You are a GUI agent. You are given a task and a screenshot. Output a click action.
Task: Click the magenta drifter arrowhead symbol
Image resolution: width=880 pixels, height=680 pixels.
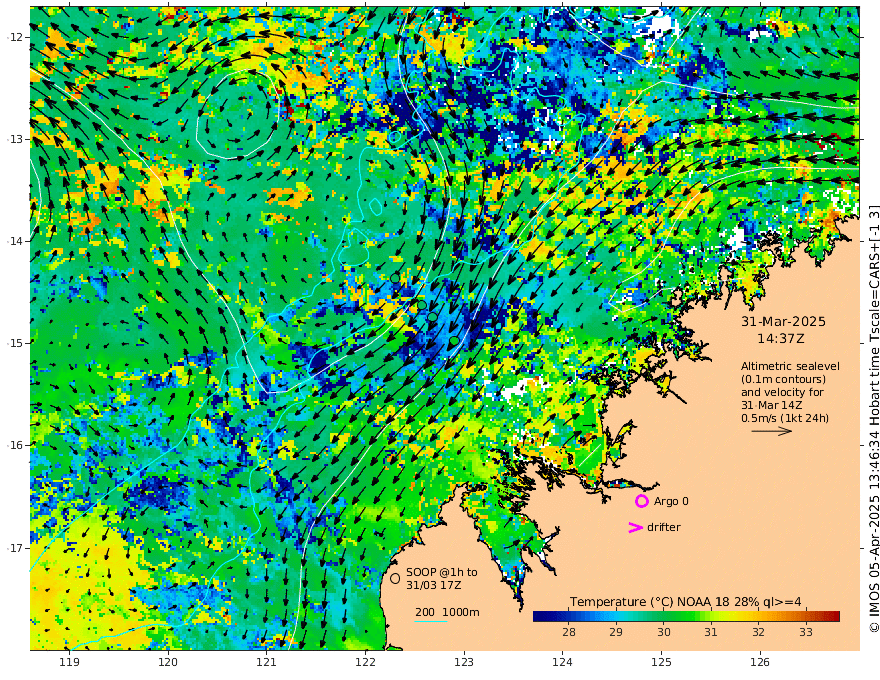pos(635,527)
